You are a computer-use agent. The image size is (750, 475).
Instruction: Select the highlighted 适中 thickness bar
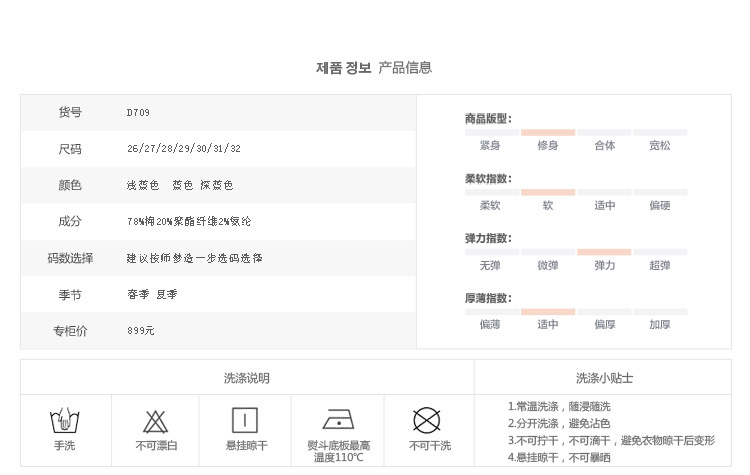[x=548, y=312]
